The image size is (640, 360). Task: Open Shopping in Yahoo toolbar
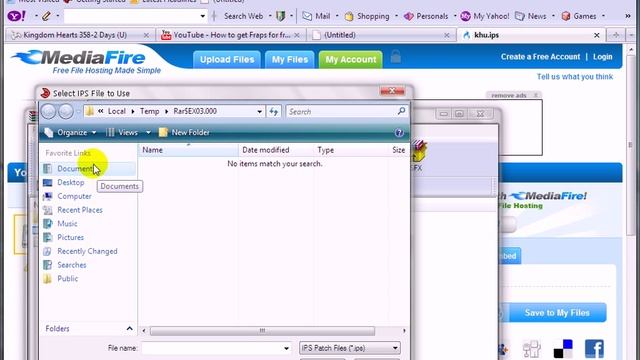367,16
